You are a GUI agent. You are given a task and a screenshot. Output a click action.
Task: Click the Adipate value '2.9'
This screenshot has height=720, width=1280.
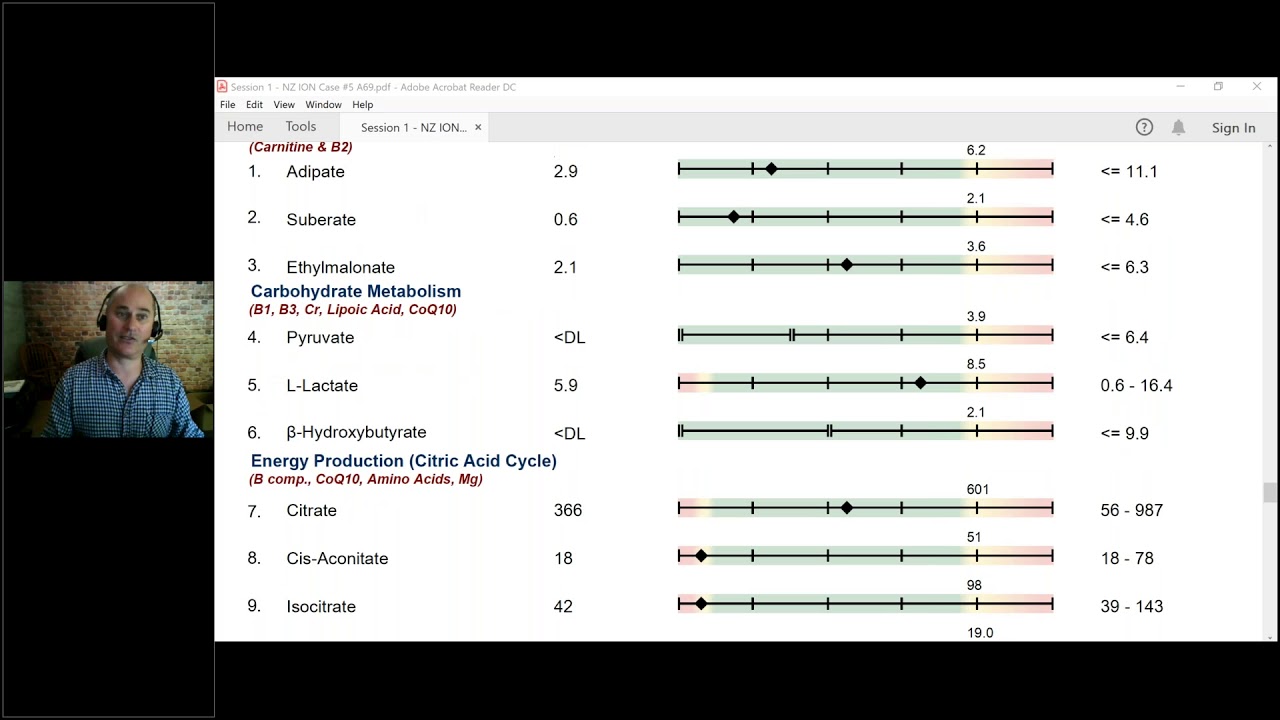tap(565, 172)
